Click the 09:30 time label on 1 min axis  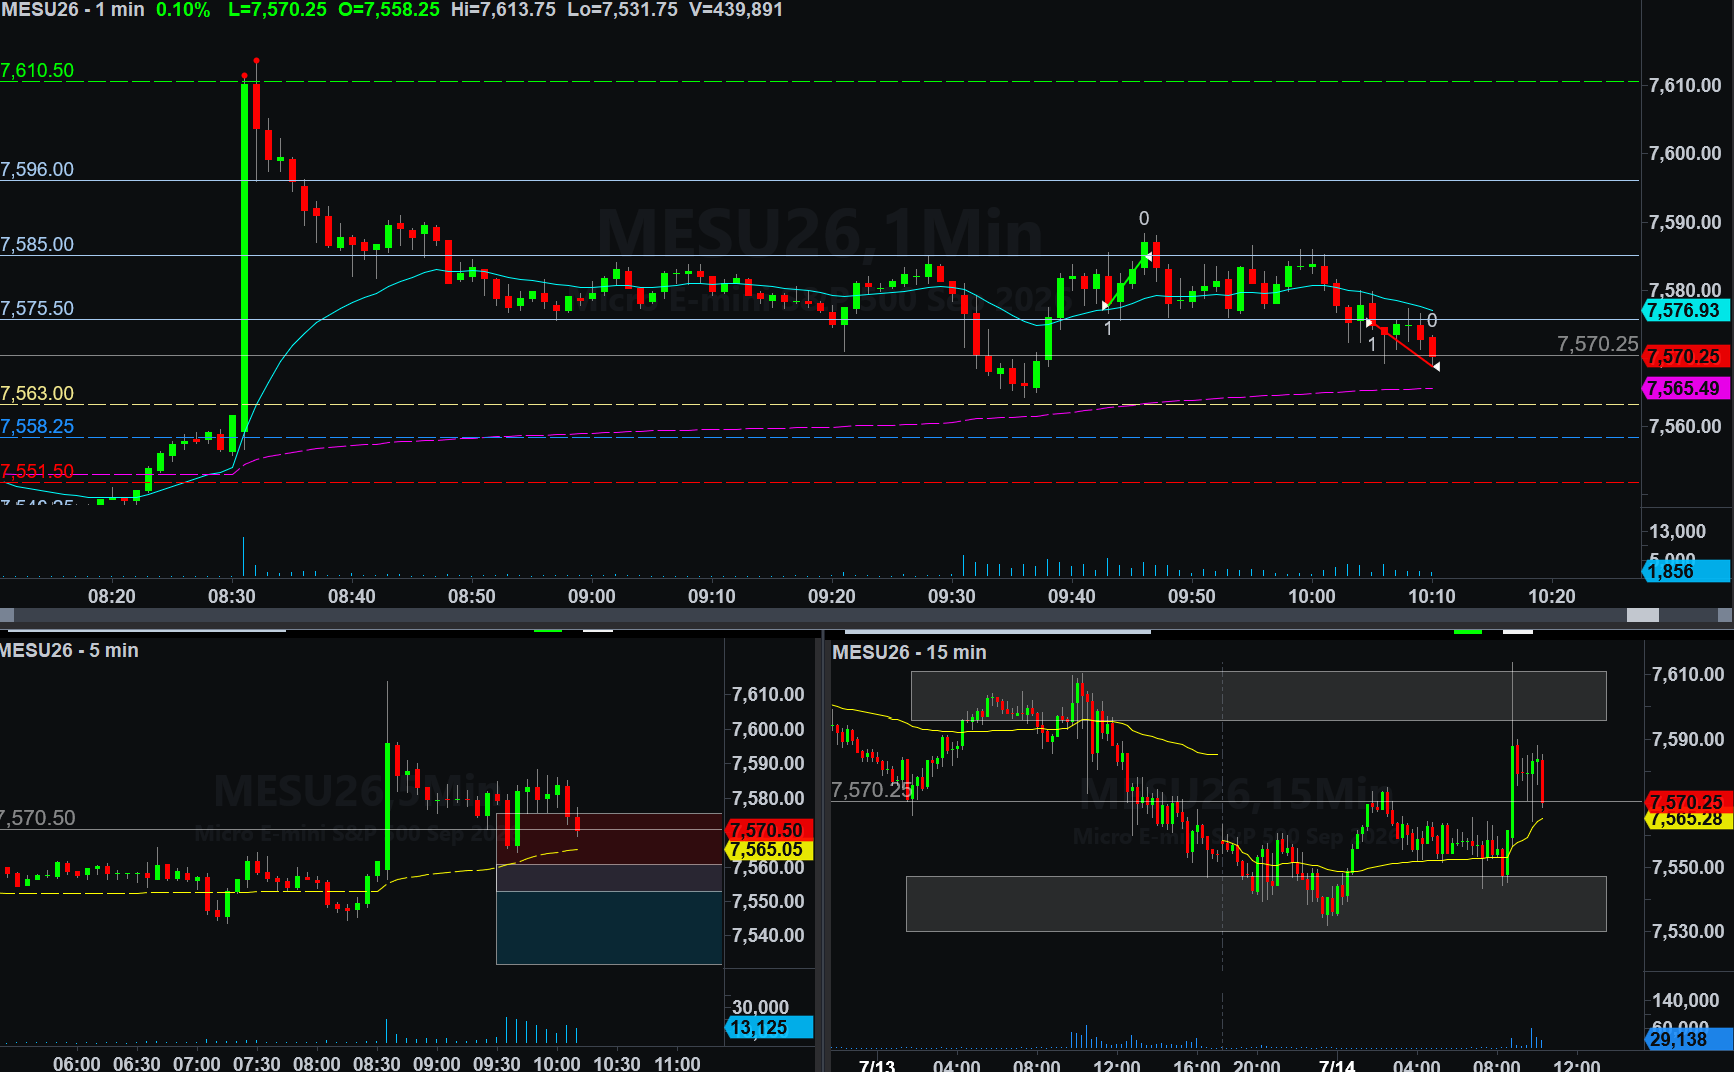(952, 596)
